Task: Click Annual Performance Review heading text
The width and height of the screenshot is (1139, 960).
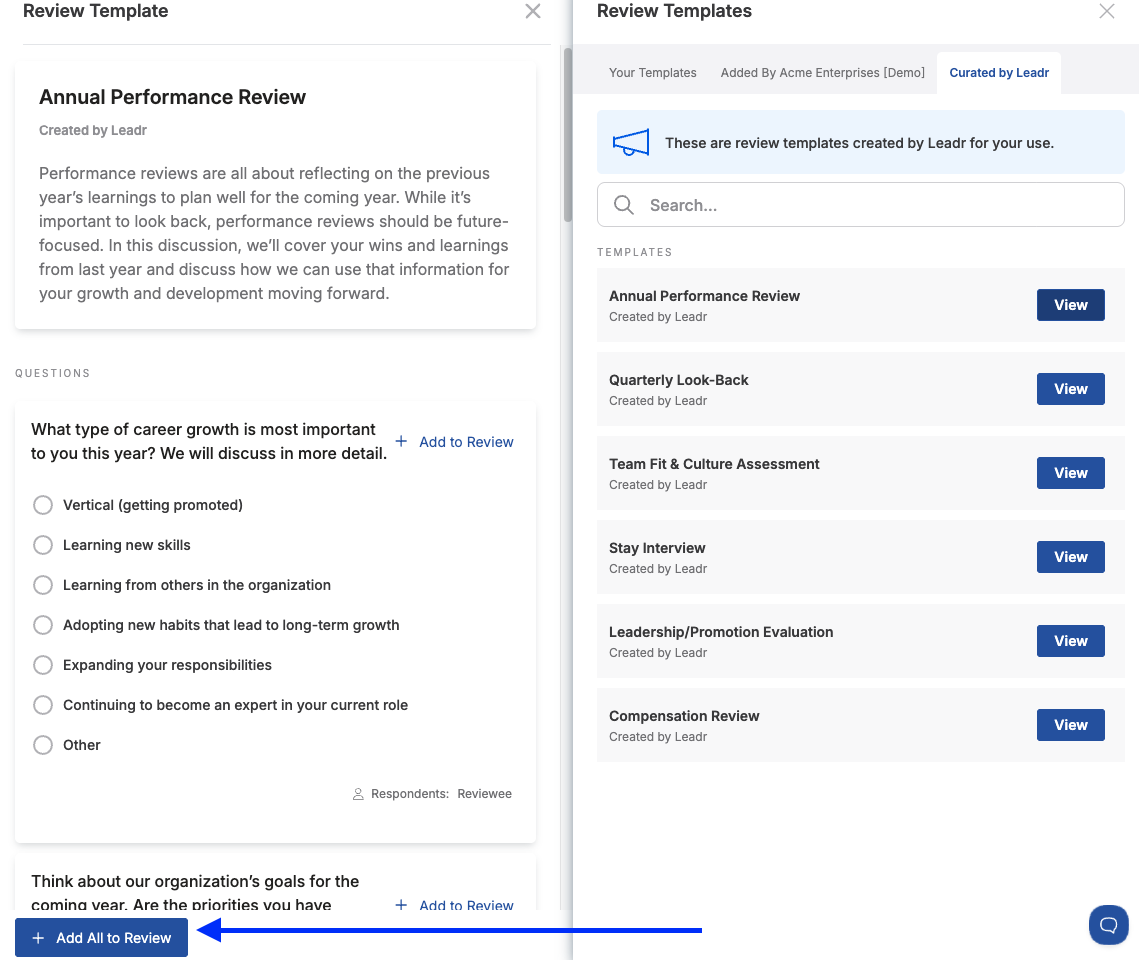Action: coord(172,97)
